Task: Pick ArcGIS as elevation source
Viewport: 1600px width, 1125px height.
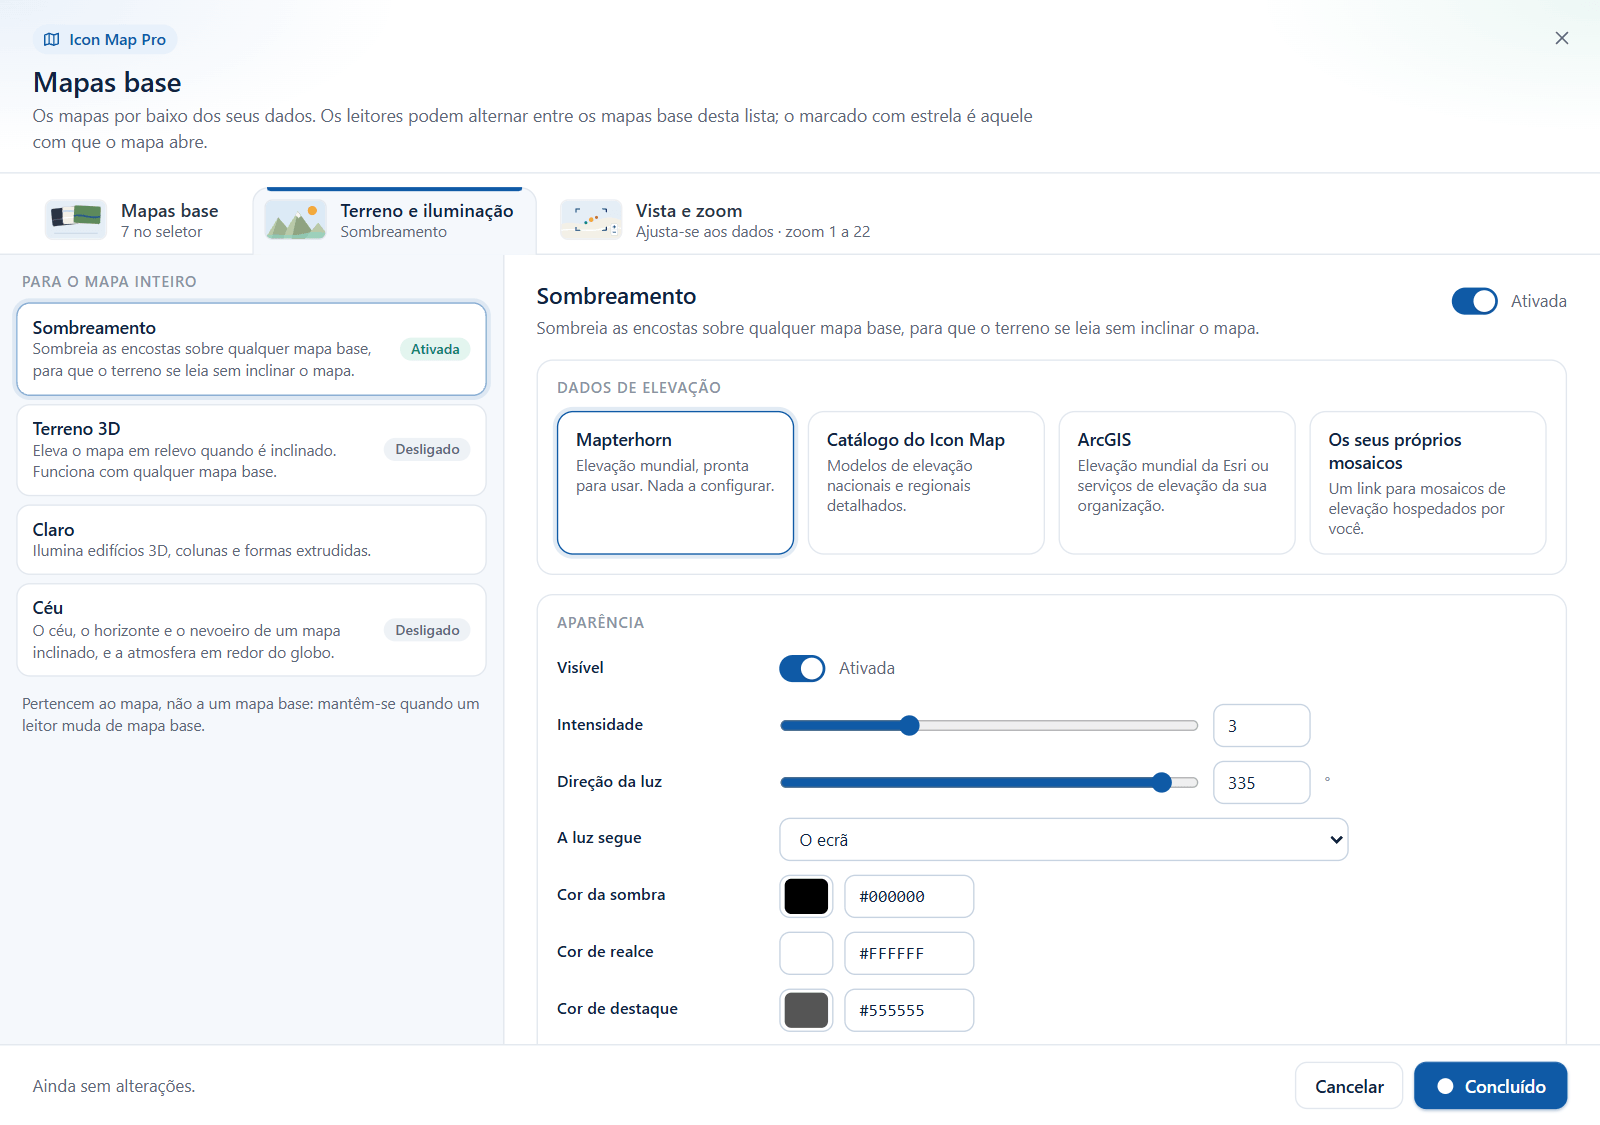Action: pyautogui.click(x=1177, y=482)
